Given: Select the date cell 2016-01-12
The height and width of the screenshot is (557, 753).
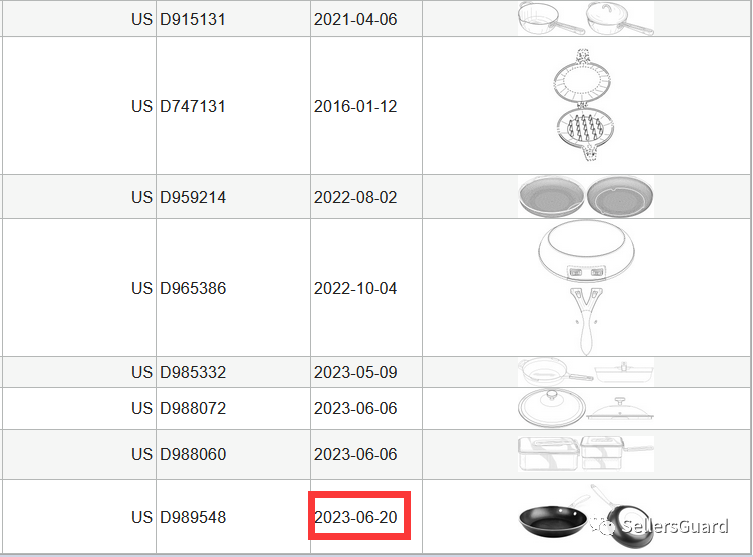Looking at the screenshot, I should click(x=356, y=106).
